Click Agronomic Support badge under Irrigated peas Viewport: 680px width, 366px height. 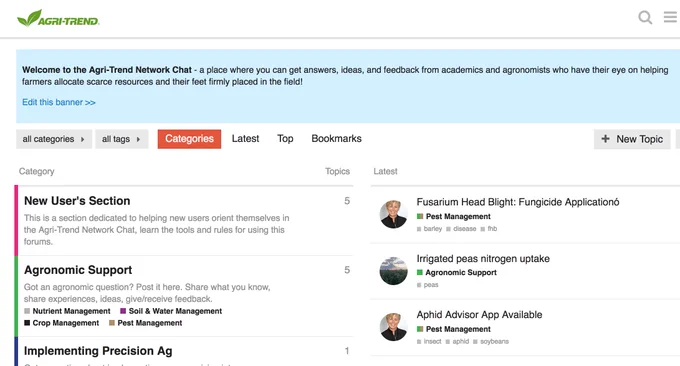[457, 273]
